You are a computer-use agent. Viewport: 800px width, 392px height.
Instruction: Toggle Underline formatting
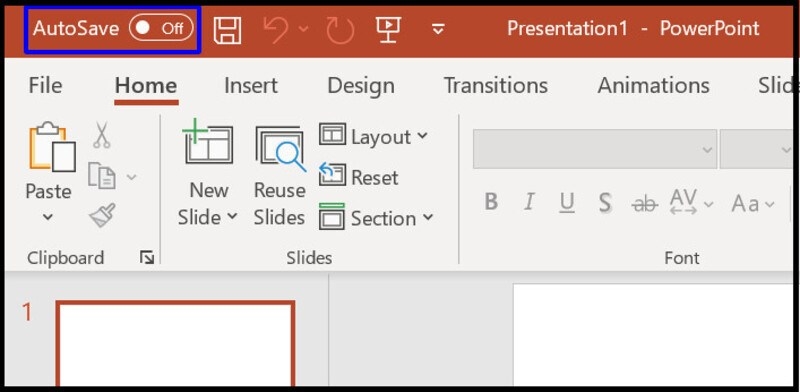coord(567,203)
